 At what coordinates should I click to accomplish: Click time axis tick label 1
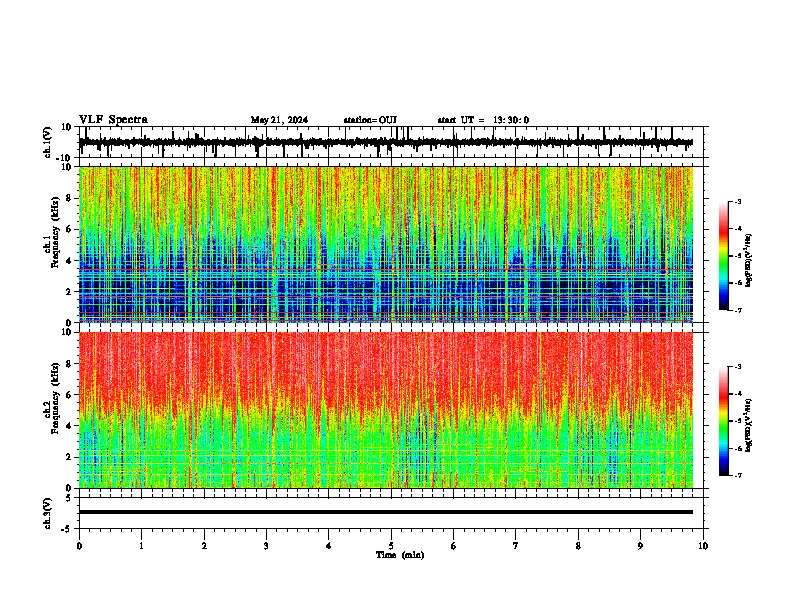click(x=141, y=546)
